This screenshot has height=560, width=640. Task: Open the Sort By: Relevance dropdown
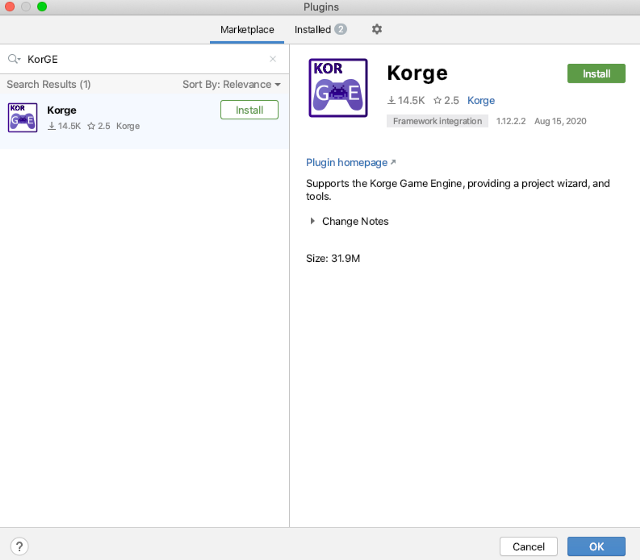[231, 84]
